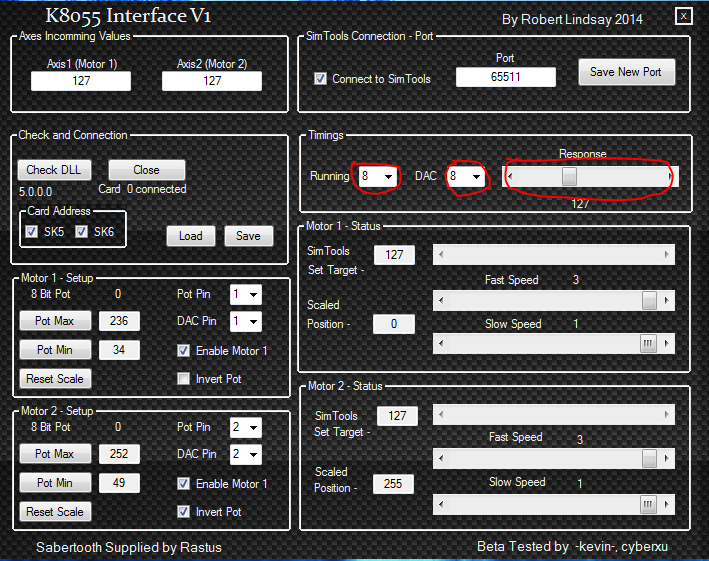Open Motor 1 DAC Pin dropdown
Image resolution: width=709 pixels, height=561 pixels.
[x=246, y=322]
